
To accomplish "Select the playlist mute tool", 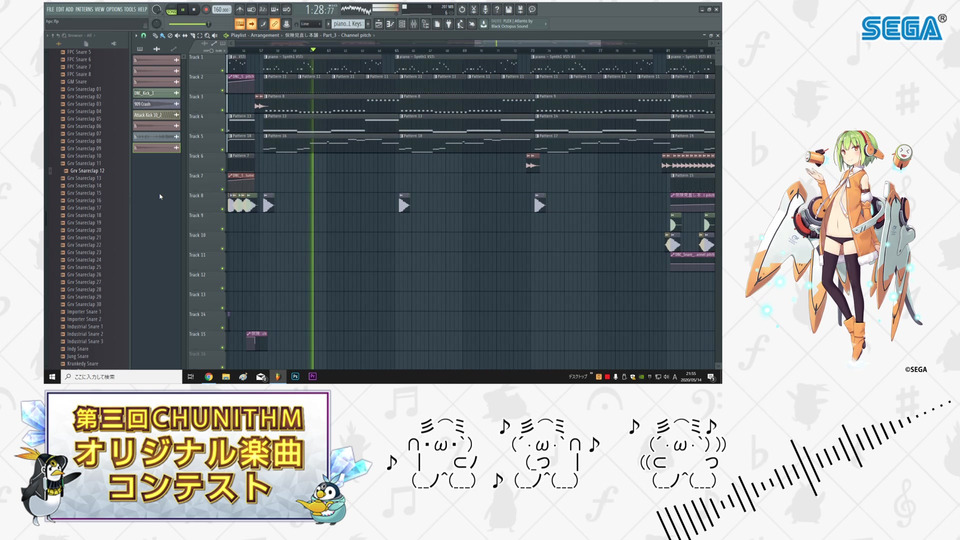I will [x=178, y=36].
